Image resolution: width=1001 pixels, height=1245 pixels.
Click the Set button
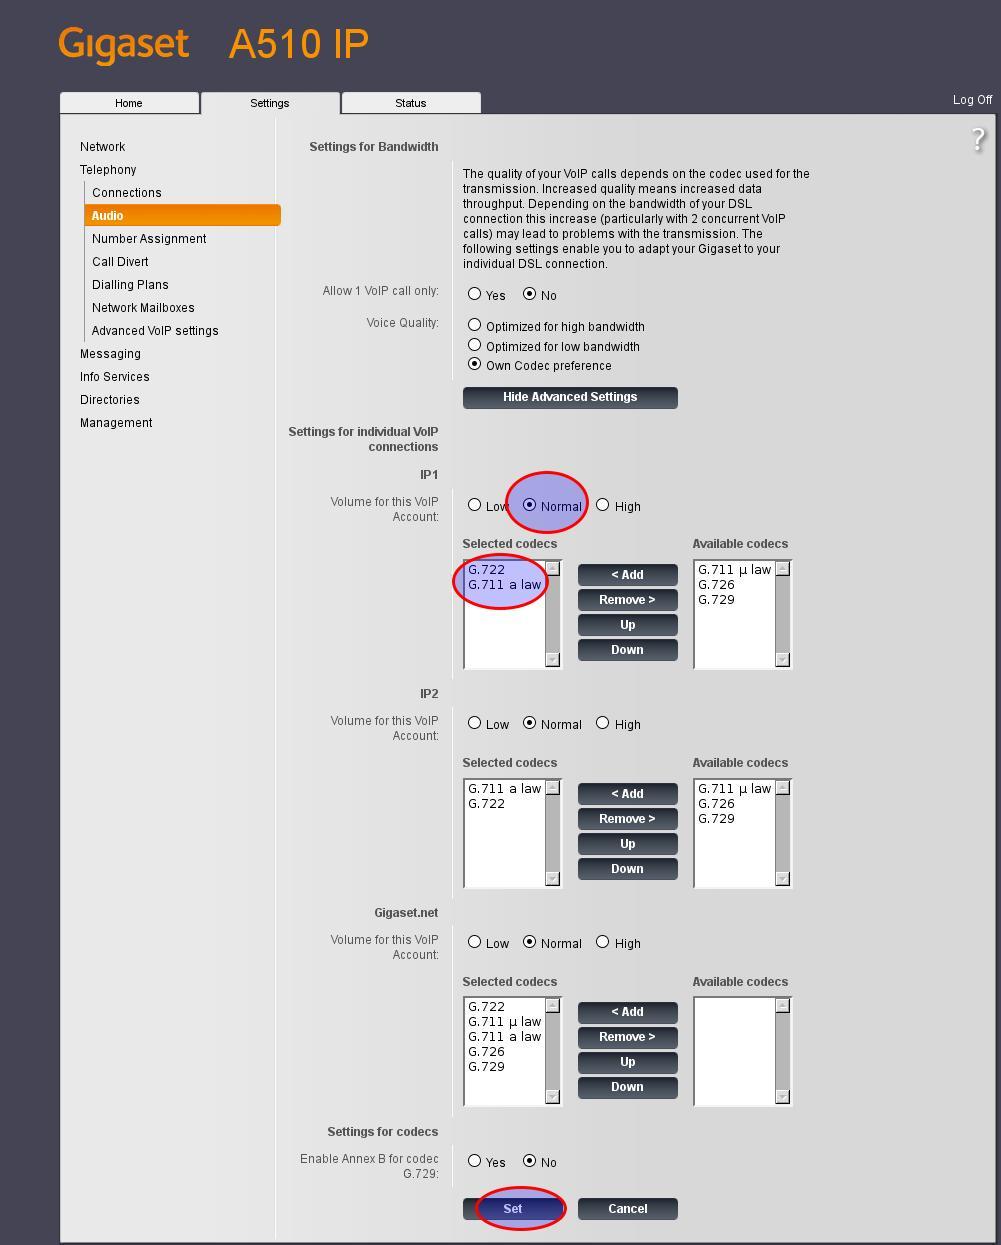click(512, 1209)
